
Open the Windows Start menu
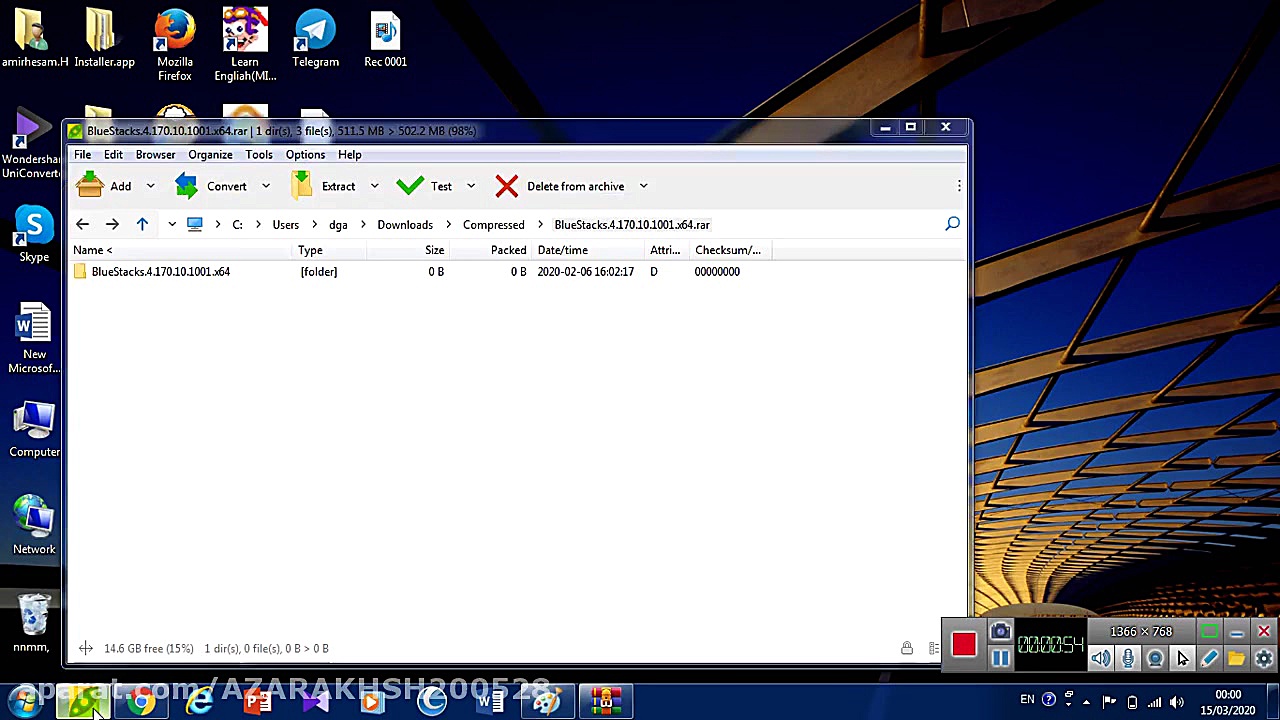point(25,702)
